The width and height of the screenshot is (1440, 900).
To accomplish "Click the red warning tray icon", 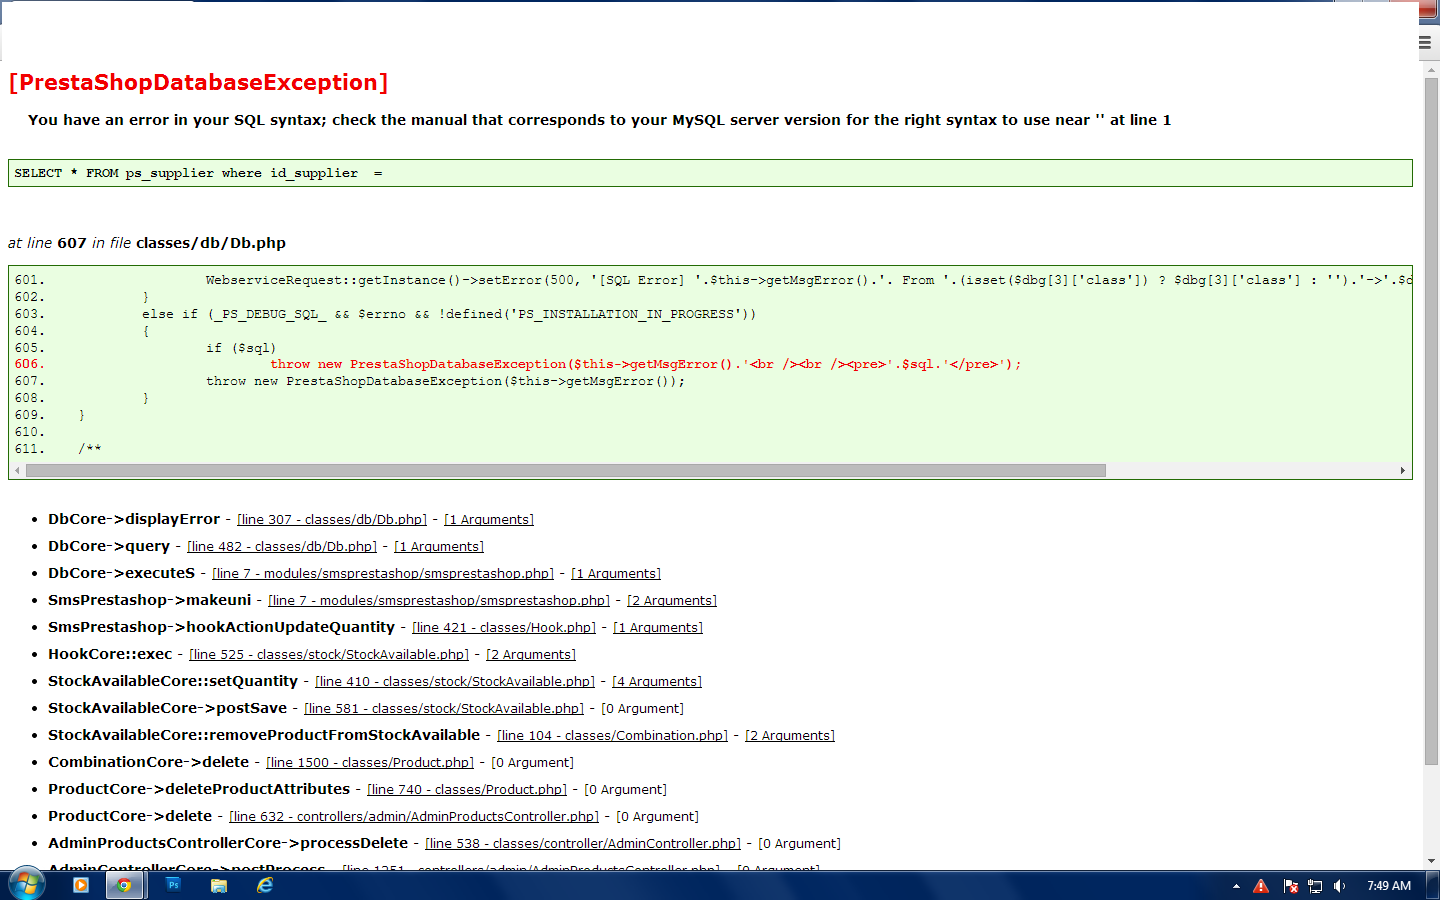I will coord(1261,886).
